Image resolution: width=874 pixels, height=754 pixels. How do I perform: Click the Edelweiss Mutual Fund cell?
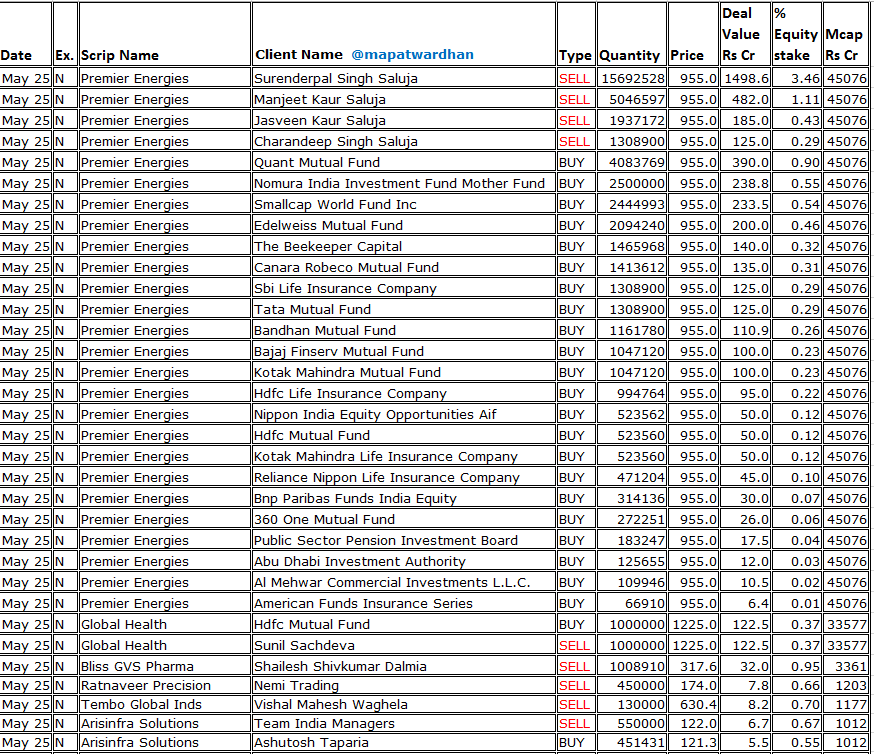point(404,226)
